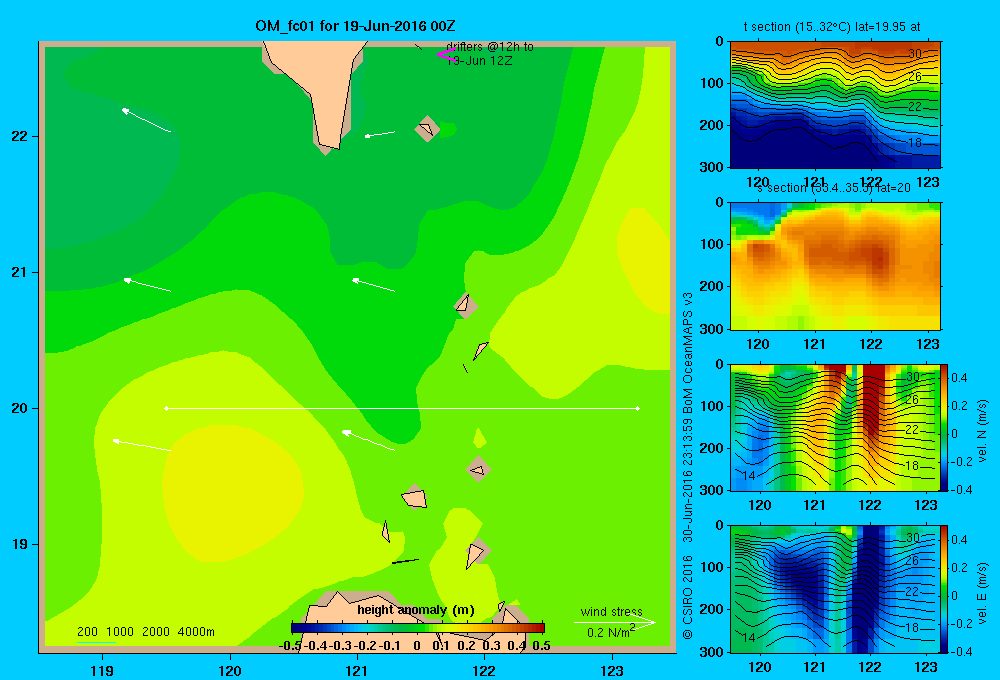Click the '0.2 N/m' wind stress value
Viewport: 1000px width, 680px height.
[x=610, y=632]
